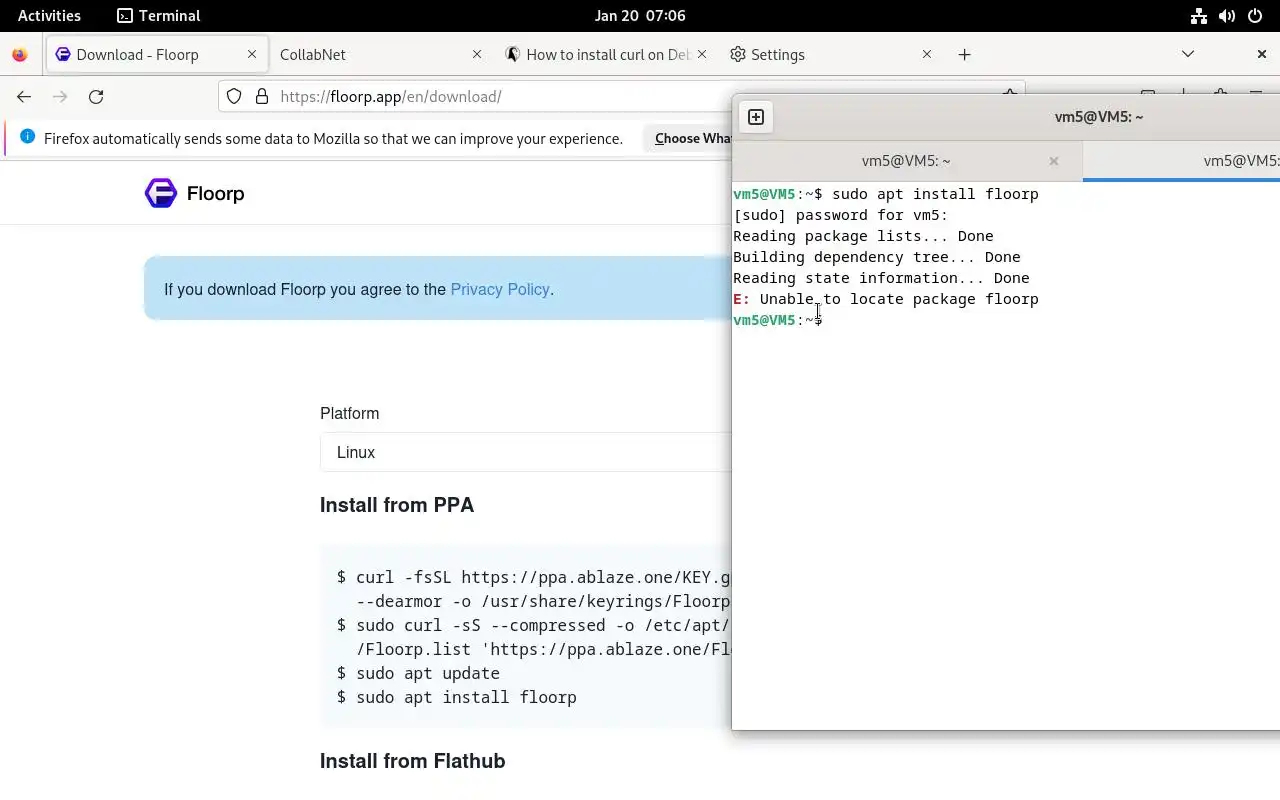Reload the current Floorp page
Image resolution: width=1280 pixels, height=800 pixels.
(x=96, y=96)
